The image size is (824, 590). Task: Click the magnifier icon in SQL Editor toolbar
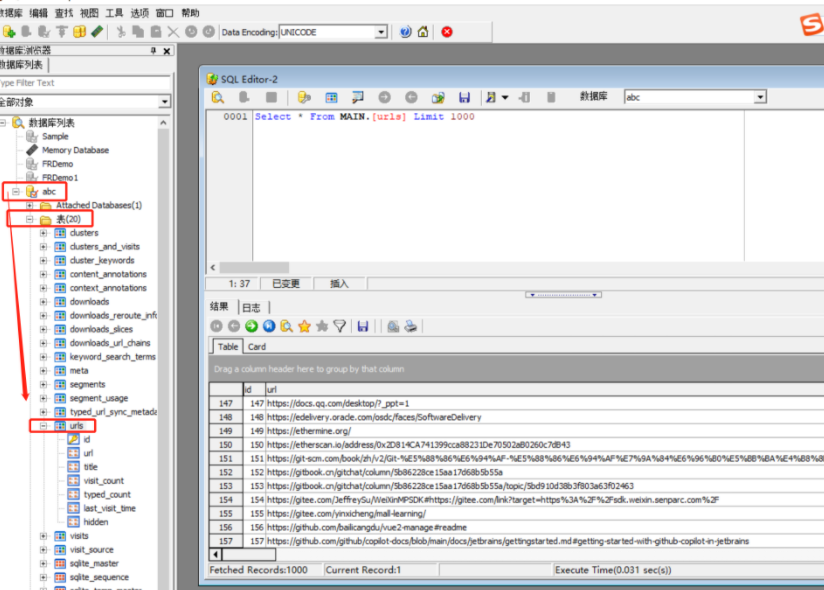[x=218, y=97]
